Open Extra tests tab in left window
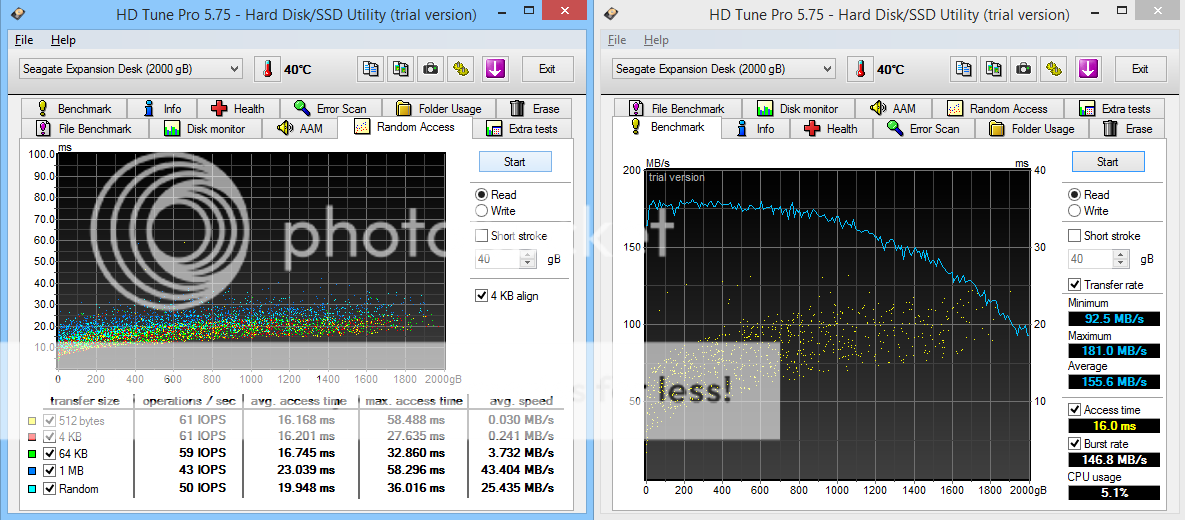The width and height of the screenshot is (1185, 520). tap(524, 128)
